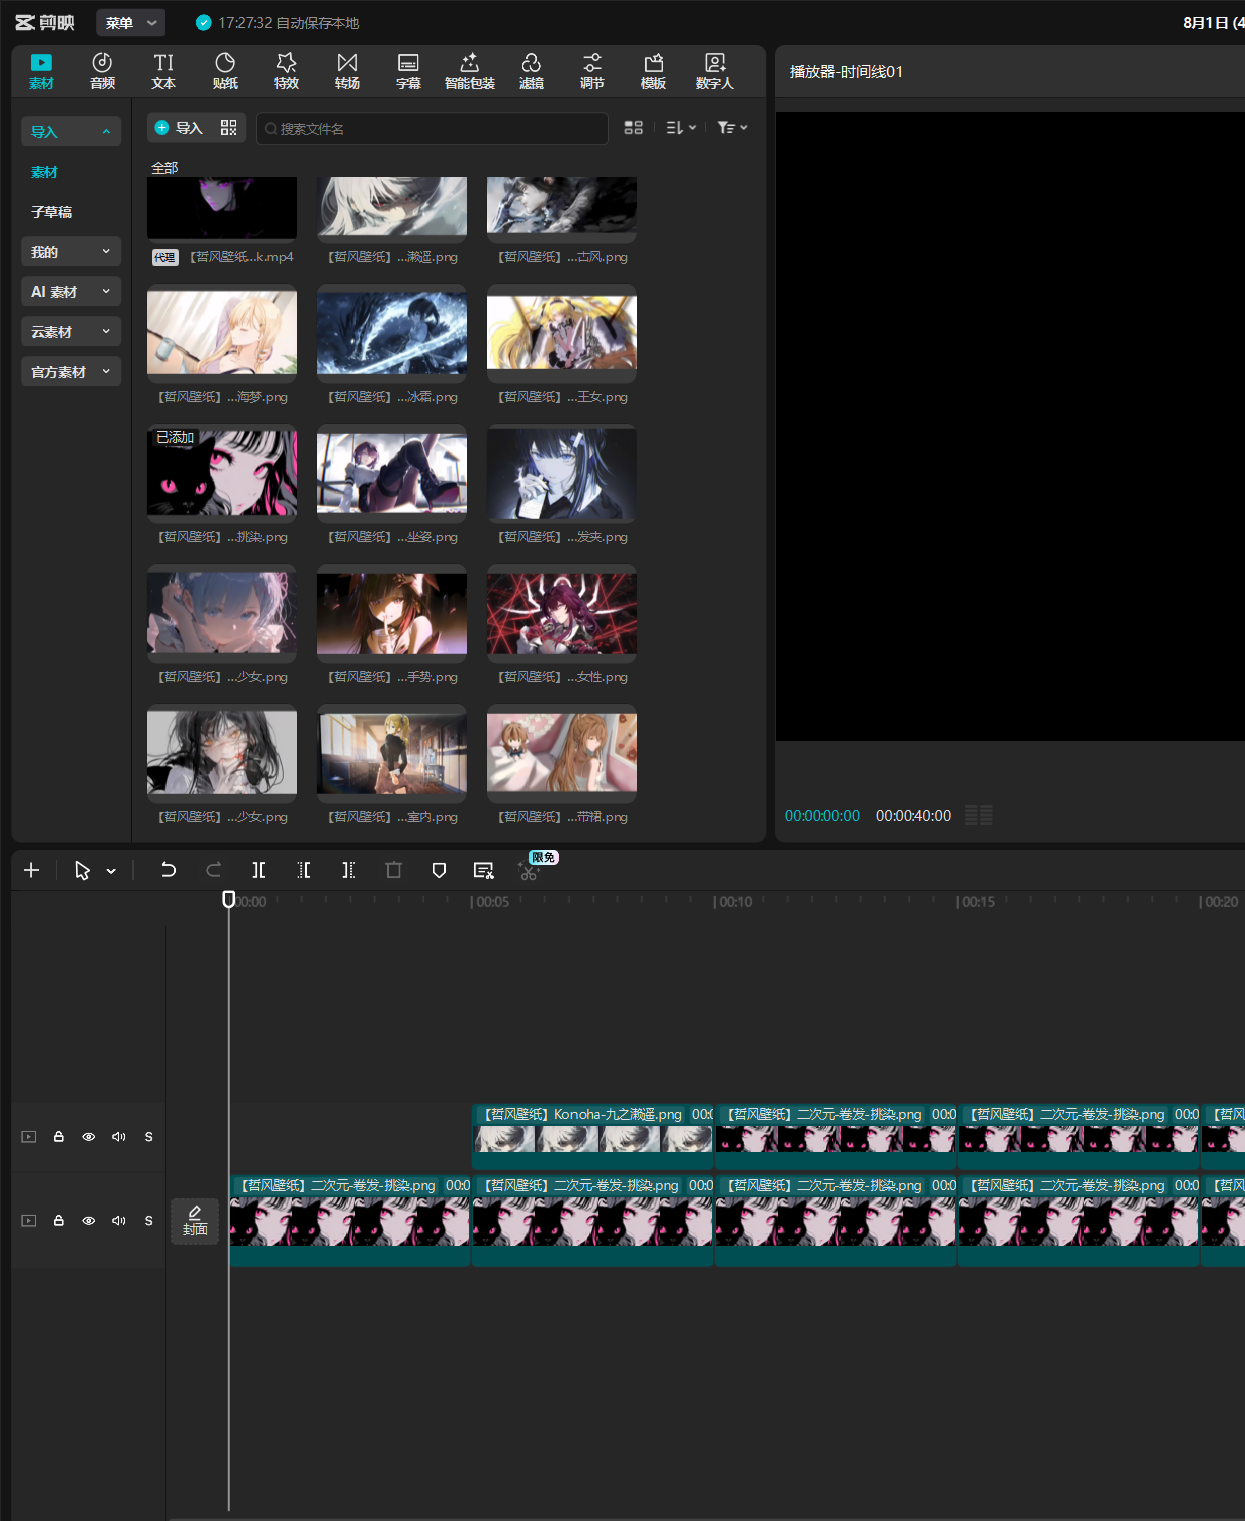Expand the 我的 section
The width and height of the screenshot is (1245, 1521).
(71, 251)
